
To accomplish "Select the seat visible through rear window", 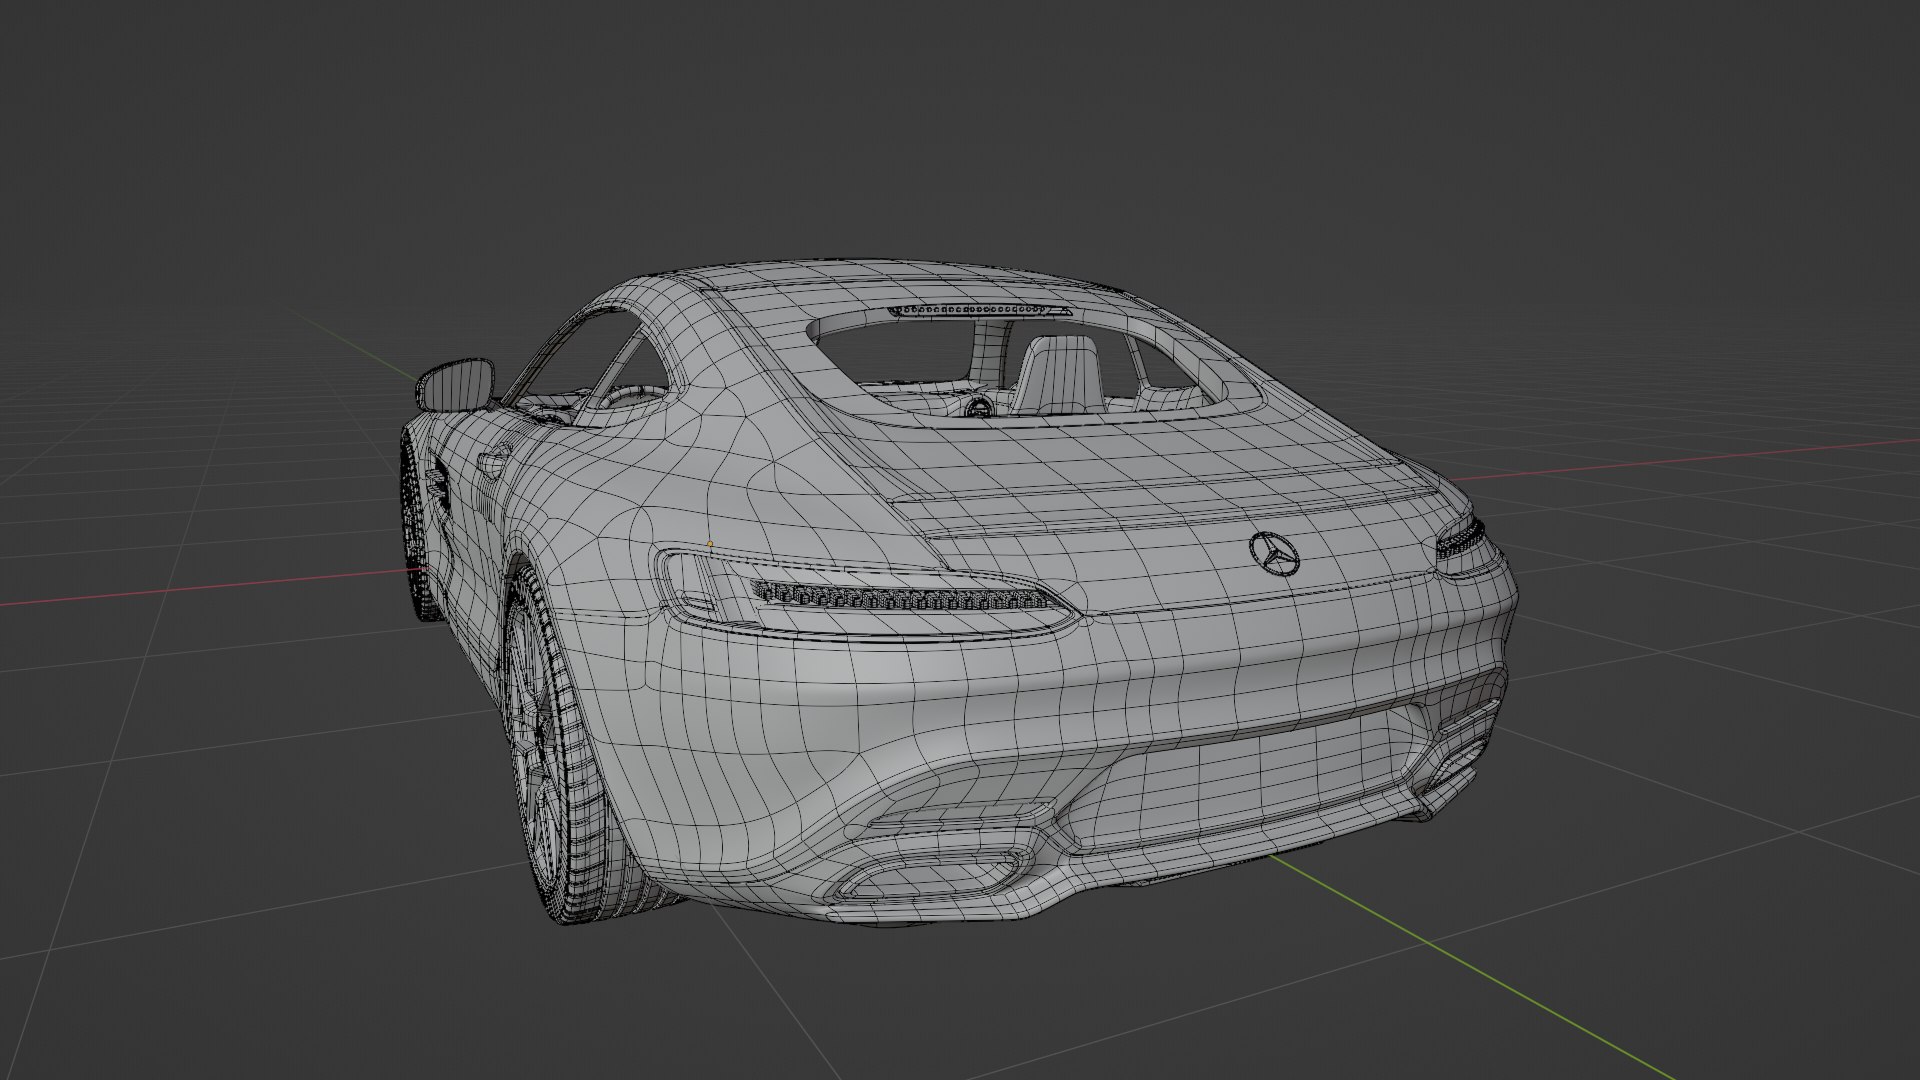I will coord(1058,374).
